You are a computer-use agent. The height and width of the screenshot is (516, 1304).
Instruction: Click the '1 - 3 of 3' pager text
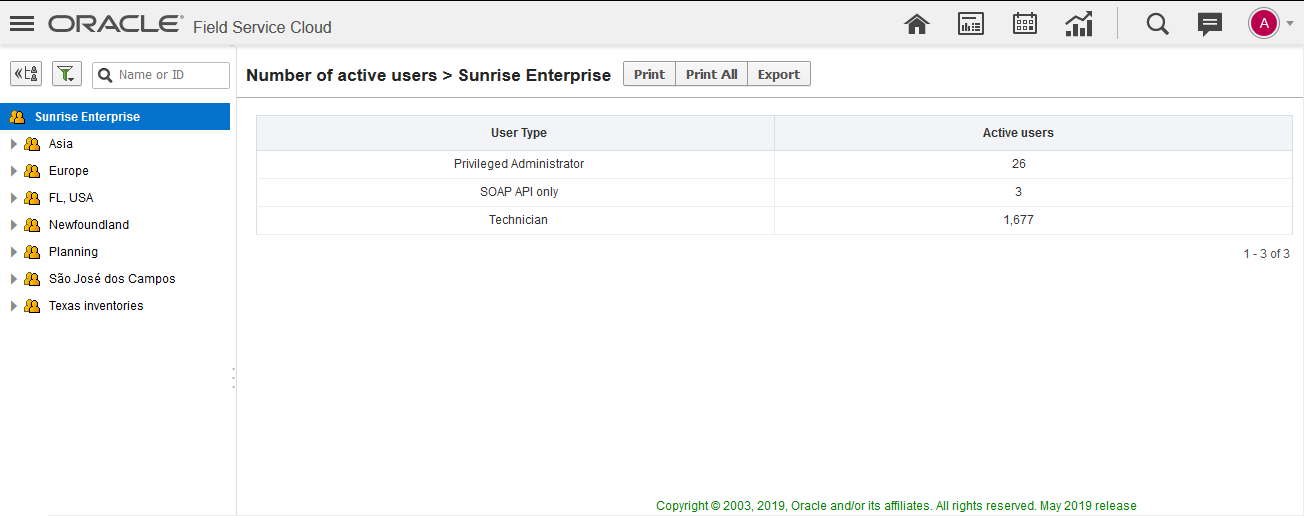coord(1266,254)
